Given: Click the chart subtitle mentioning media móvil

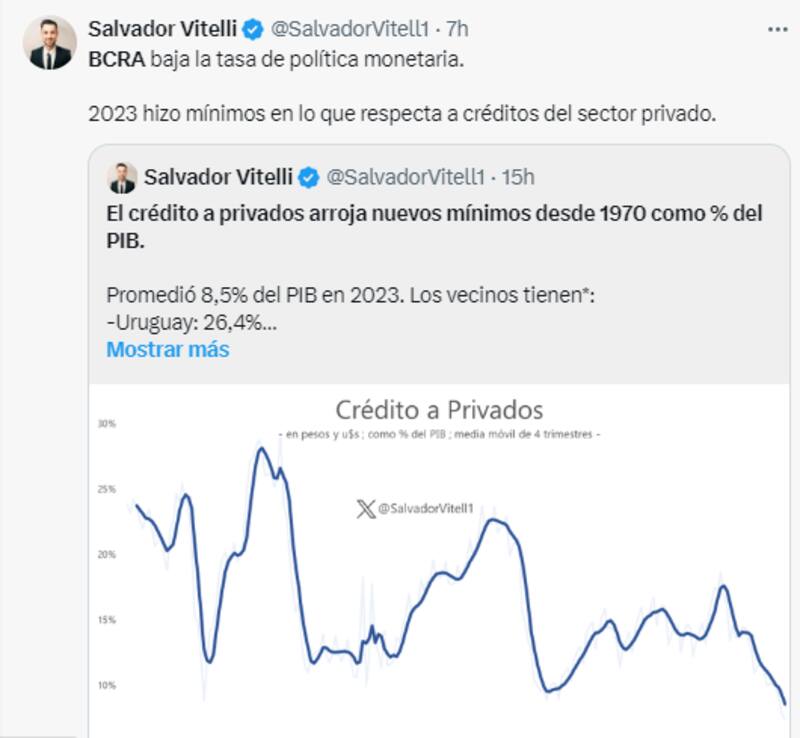Looking at the screenshot, I should point(439,434).
